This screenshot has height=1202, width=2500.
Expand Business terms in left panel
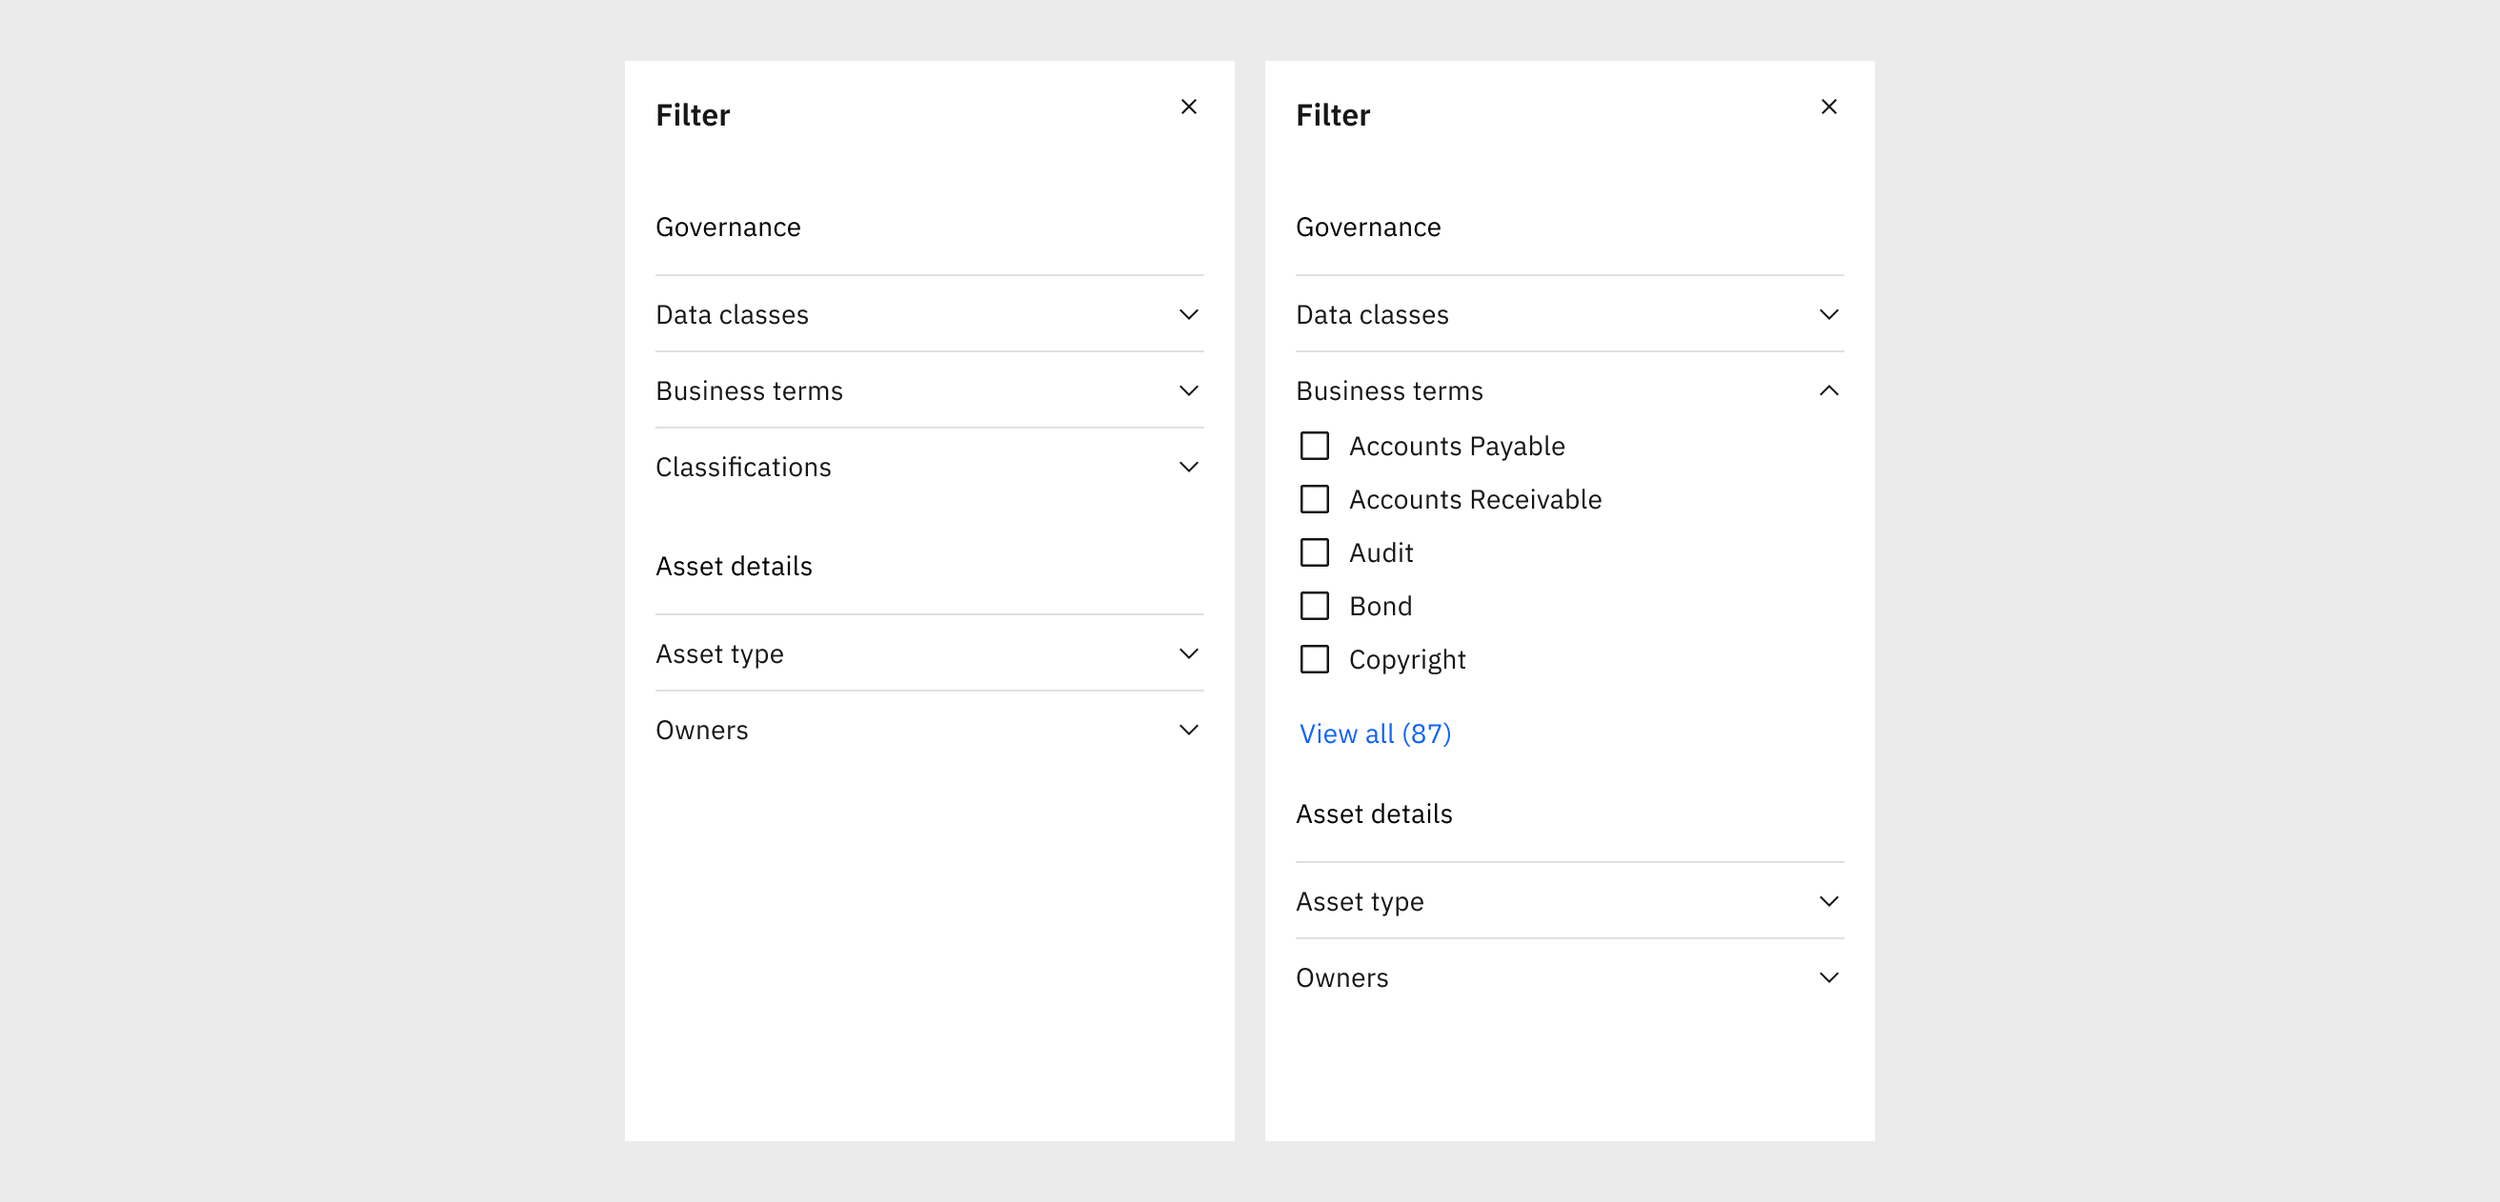click(1188, 391)
